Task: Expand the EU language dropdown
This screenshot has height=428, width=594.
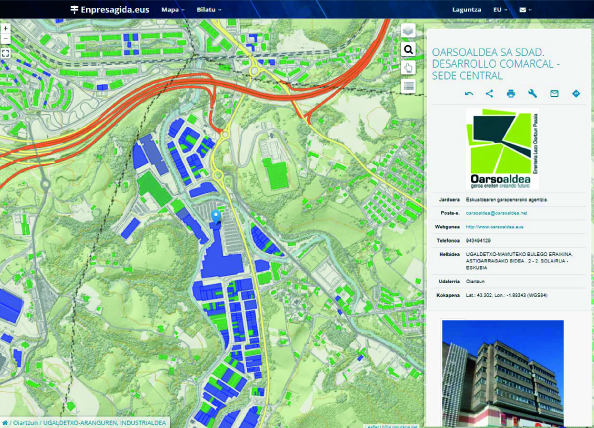Action: tap(500, 10)
